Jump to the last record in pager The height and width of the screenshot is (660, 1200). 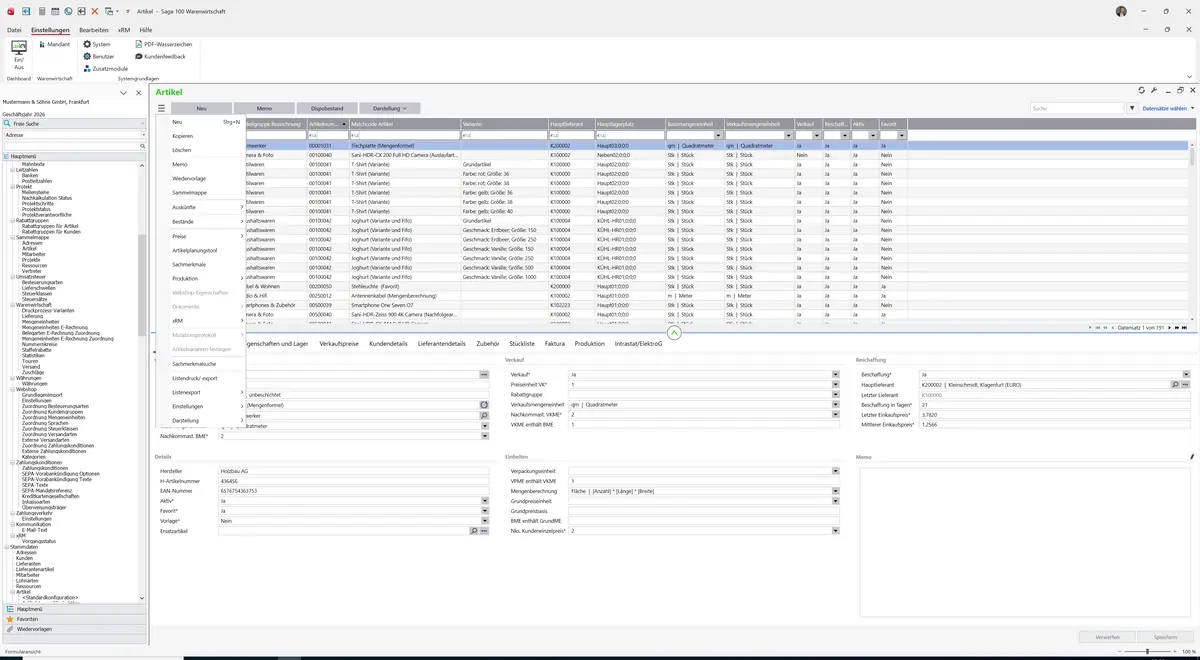click(1184, 328)
